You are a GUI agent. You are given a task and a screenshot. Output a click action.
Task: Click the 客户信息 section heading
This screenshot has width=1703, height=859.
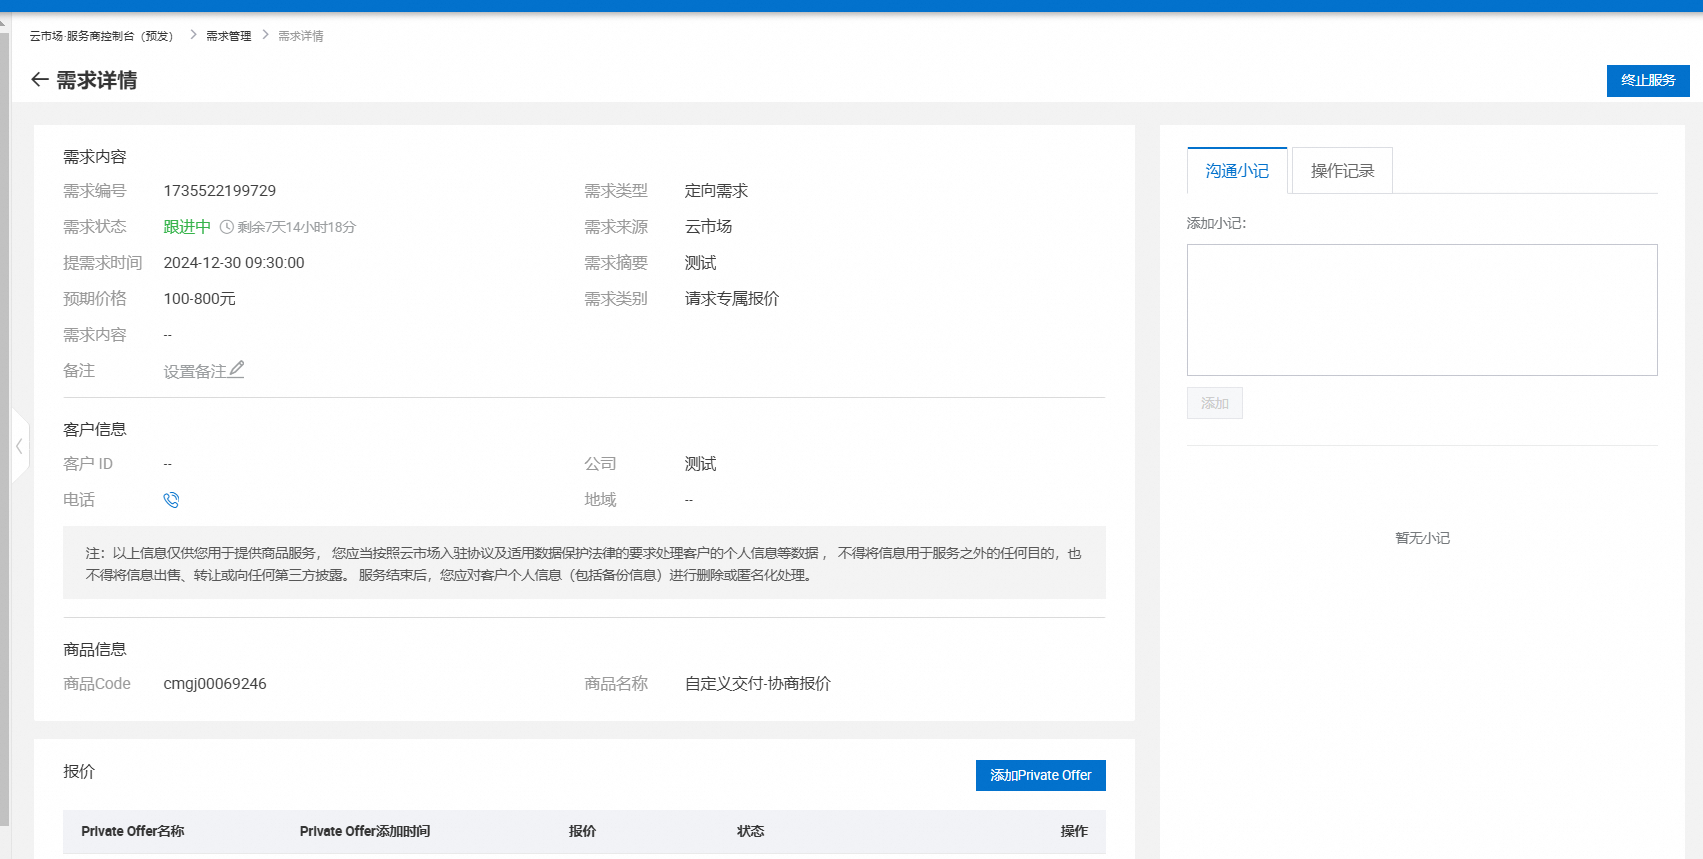[95, 429]
